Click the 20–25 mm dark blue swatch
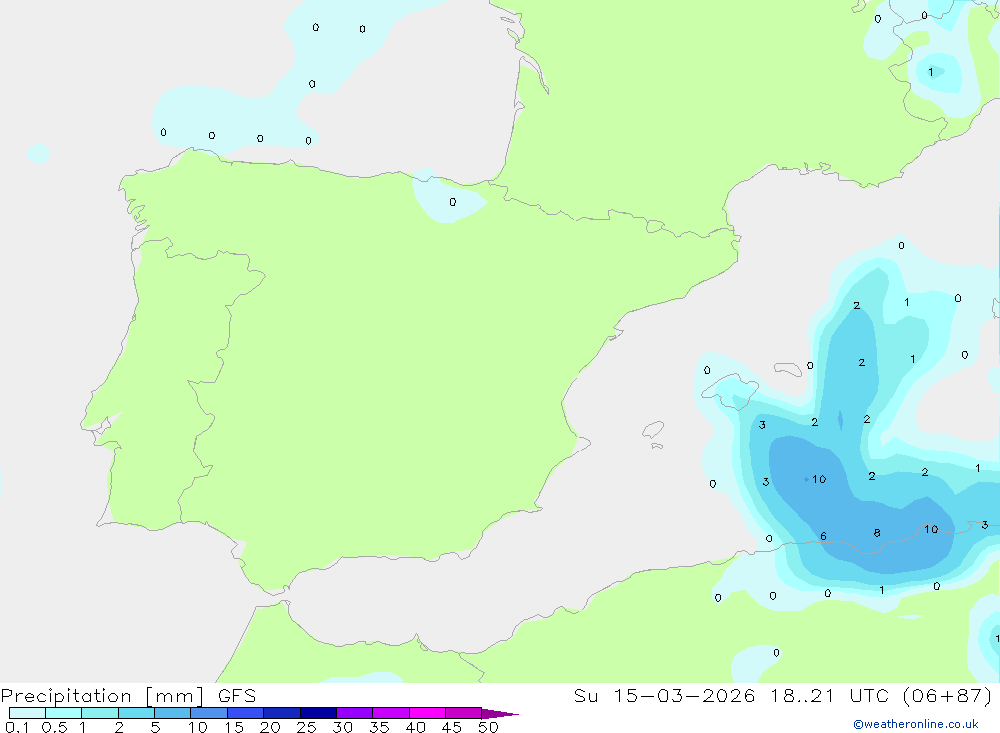The width and height of the screenshot is (1000, 733). [281, 713]
